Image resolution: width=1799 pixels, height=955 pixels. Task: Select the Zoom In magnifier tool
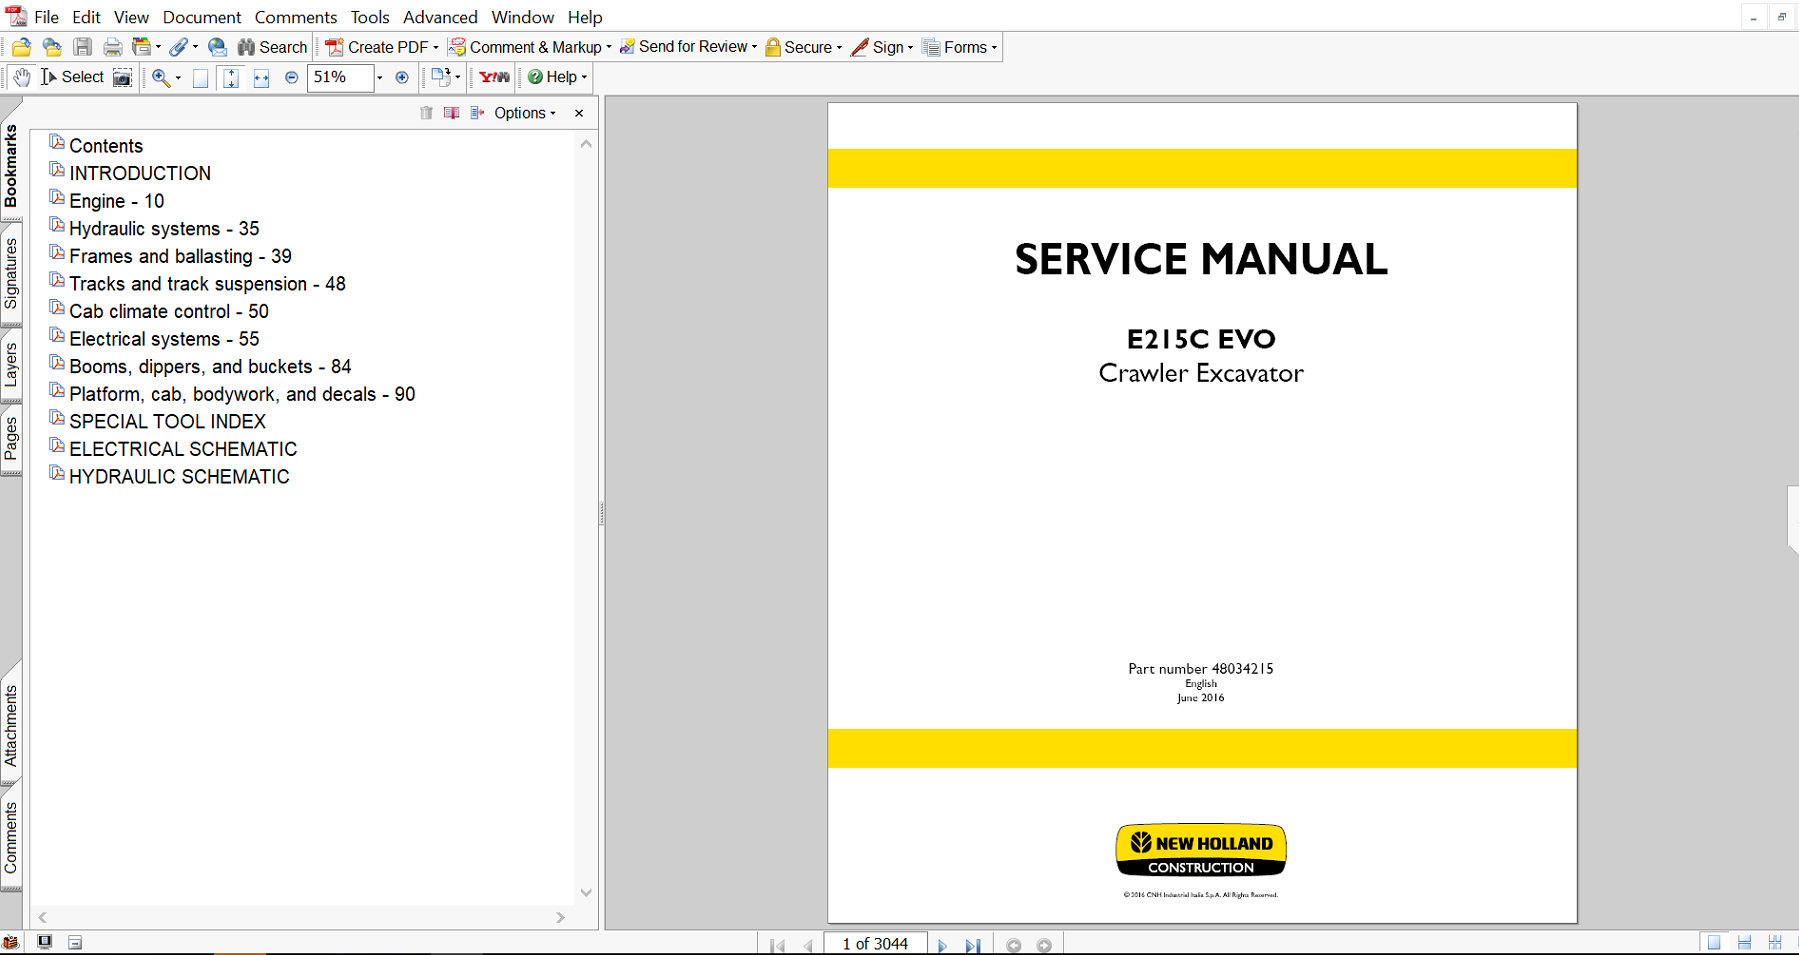pyautogui.click(x=160, y=77)
